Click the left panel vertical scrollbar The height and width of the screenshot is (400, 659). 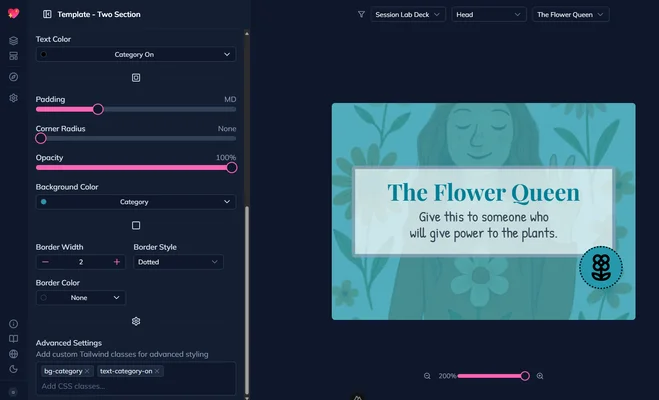point(247,300)
